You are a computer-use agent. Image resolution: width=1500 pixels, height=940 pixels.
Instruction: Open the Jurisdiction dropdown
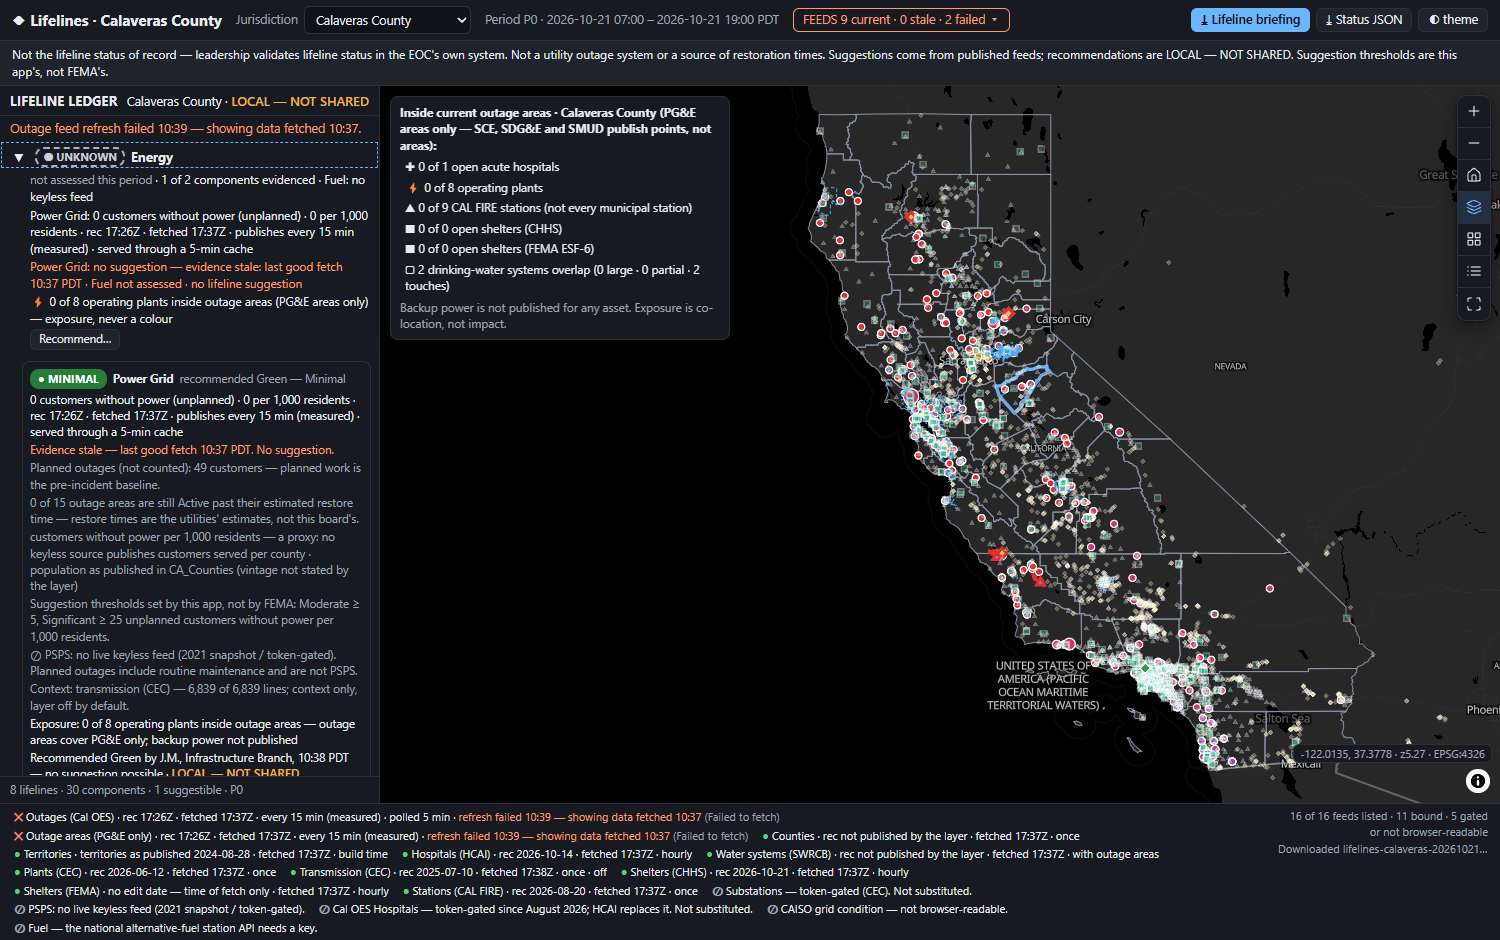(388, 20)
